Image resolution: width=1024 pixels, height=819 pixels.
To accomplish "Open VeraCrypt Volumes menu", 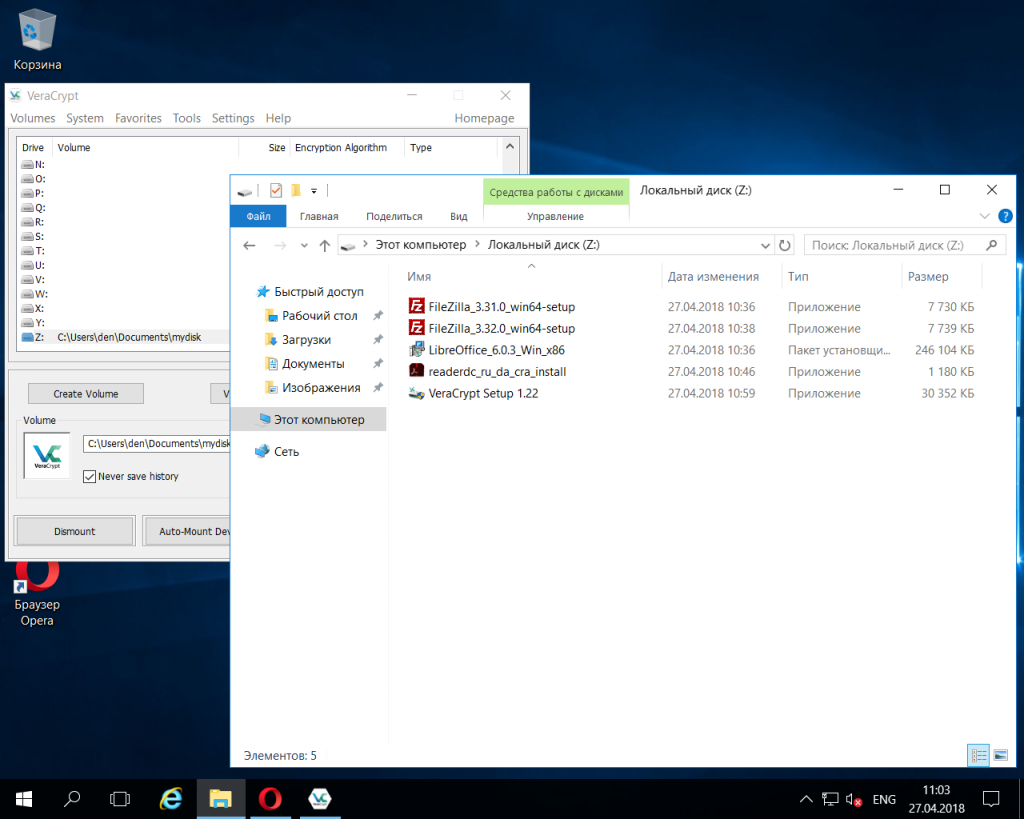I will coord(33,118).
